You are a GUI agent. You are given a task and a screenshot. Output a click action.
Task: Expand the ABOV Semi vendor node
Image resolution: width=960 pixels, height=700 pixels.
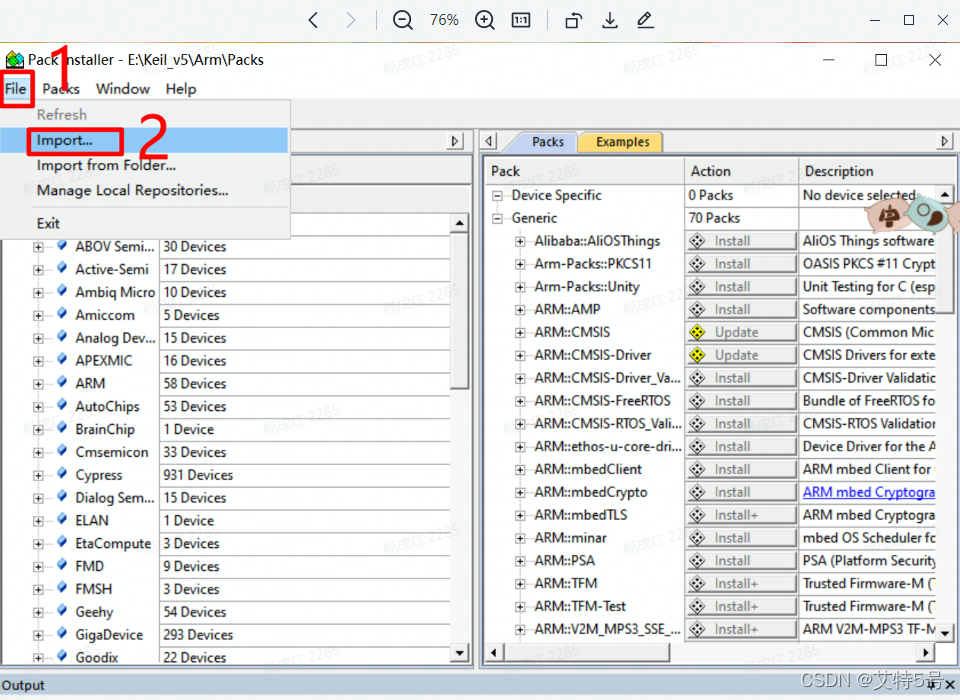click(38, 247)
